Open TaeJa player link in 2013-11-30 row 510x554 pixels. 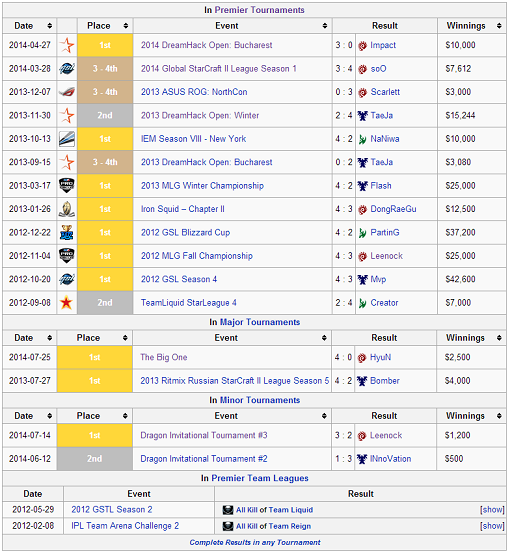(382, 116)
